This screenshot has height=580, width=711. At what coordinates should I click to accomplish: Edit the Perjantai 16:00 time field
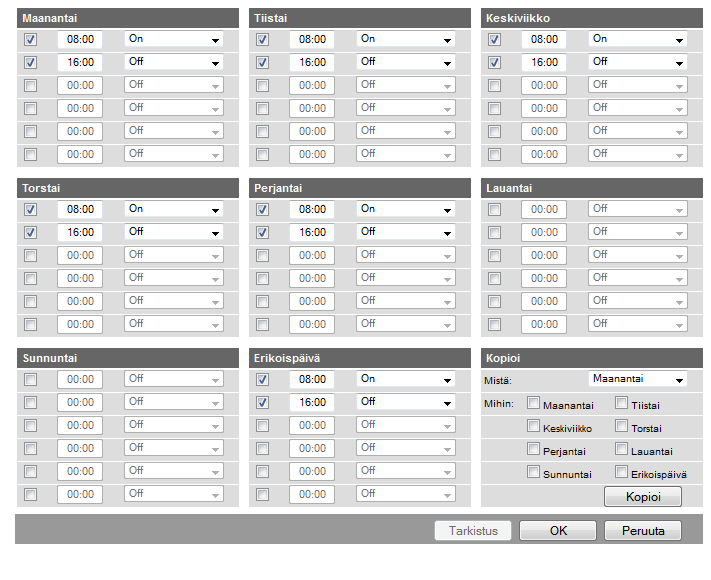point(312,233)
